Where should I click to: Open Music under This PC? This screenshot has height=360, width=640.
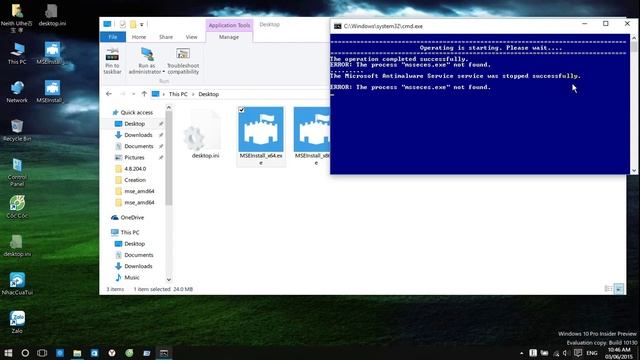point(131,278)
